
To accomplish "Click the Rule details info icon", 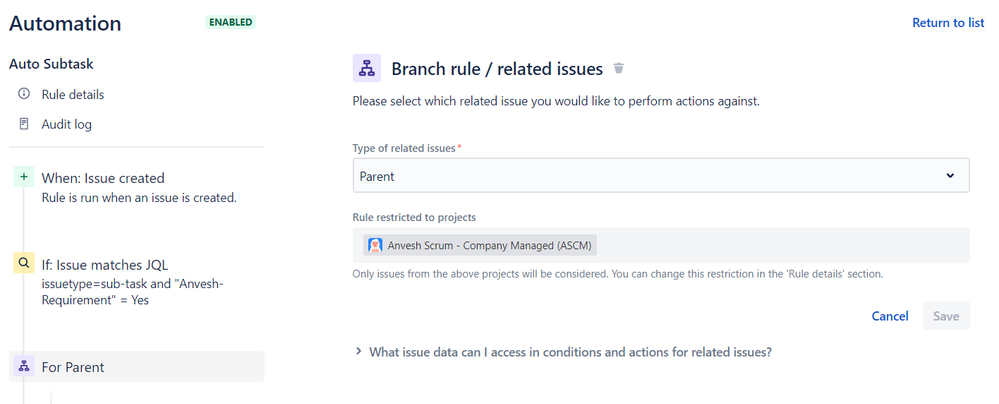I will [x=24, y=94].
